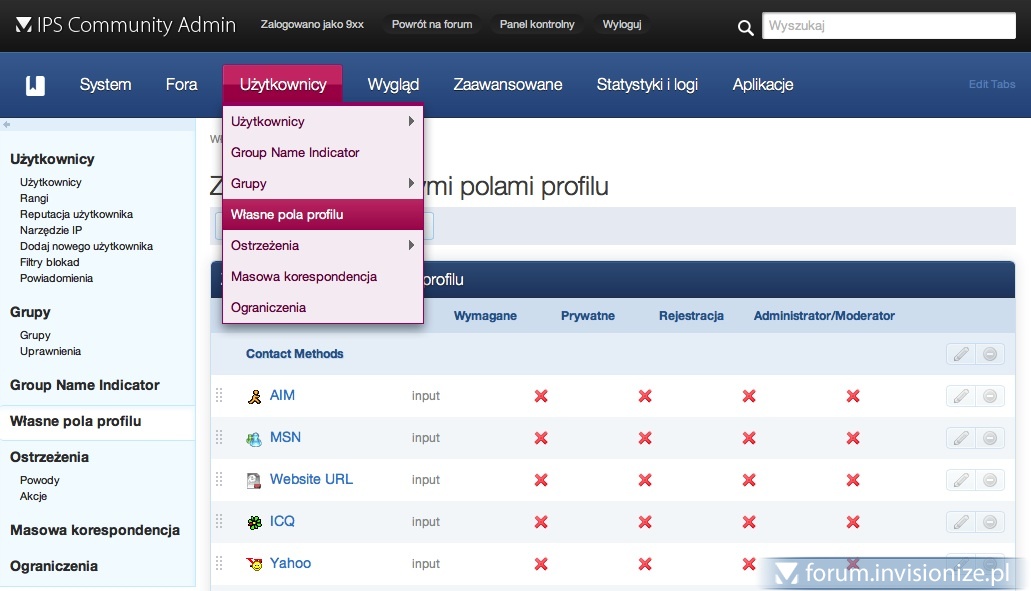1031x591 pixels.
Task: Click the edit pencil for Contact Methods
Action: point(960,354)
